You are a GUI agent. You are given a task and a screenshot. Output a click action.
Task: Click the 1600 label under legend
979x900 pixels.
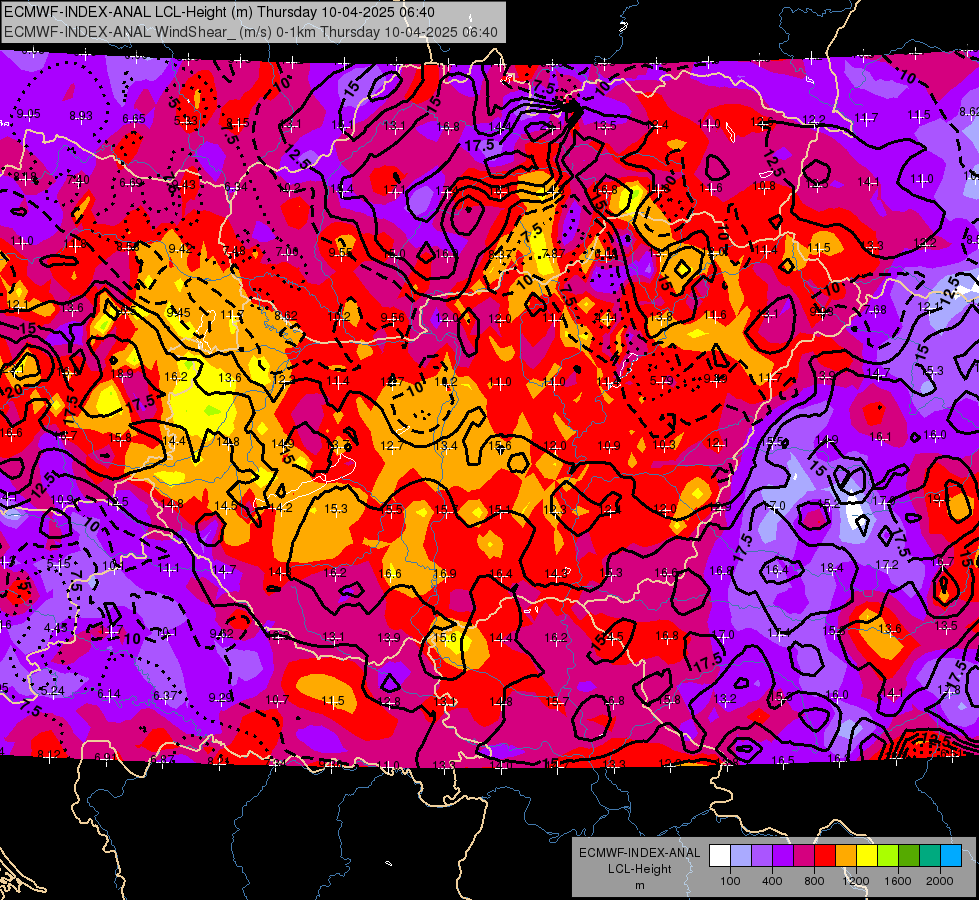[898, 881]
